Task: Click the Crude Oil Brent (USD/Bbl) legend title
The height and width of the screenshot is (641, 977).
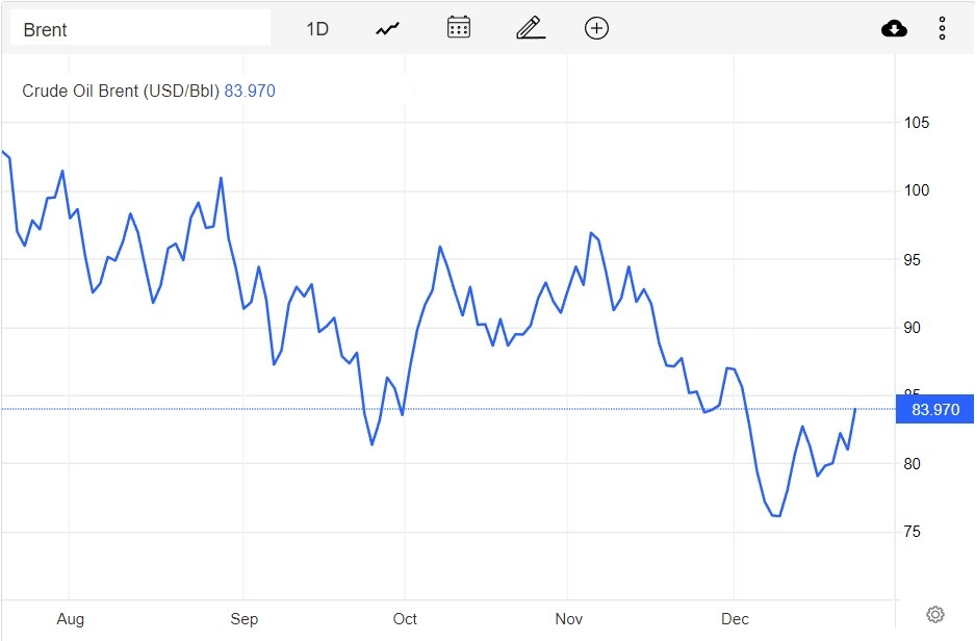Action: 120,91
